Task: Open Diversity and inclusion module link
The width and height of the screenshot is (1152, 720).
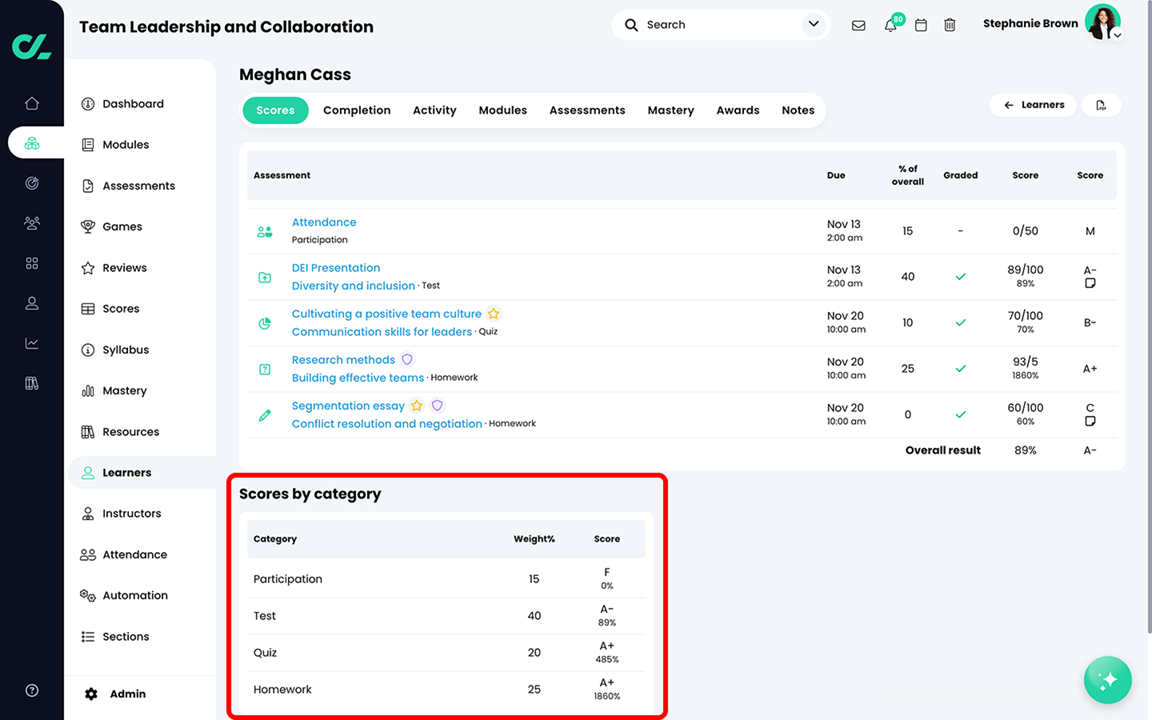Action: [x=353, y=286]
